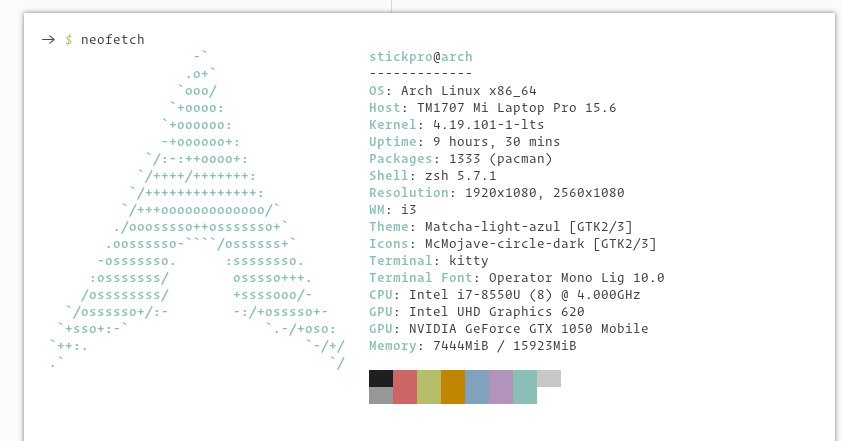This screenshot has height=441, width=843.
Task: Select the Theme: Matcha-light-azul line
Action: click(x=501, y=226)
